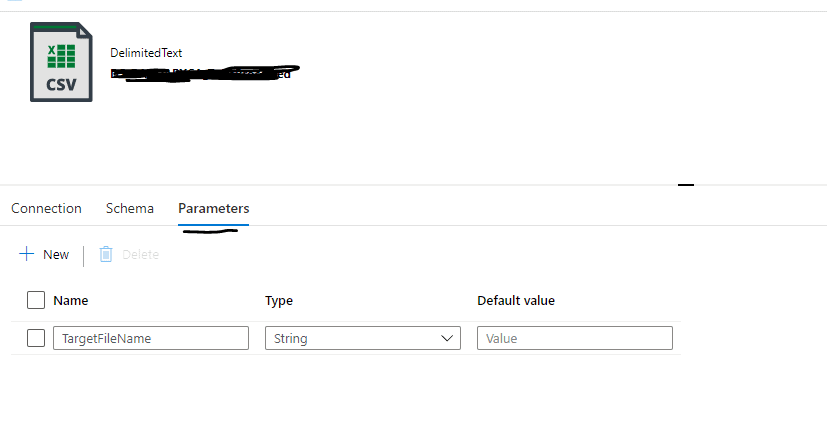Viewport: 827px width, 423px height.
Task: Click the TargetFileName name input field
Action: (x=151, y=338)
